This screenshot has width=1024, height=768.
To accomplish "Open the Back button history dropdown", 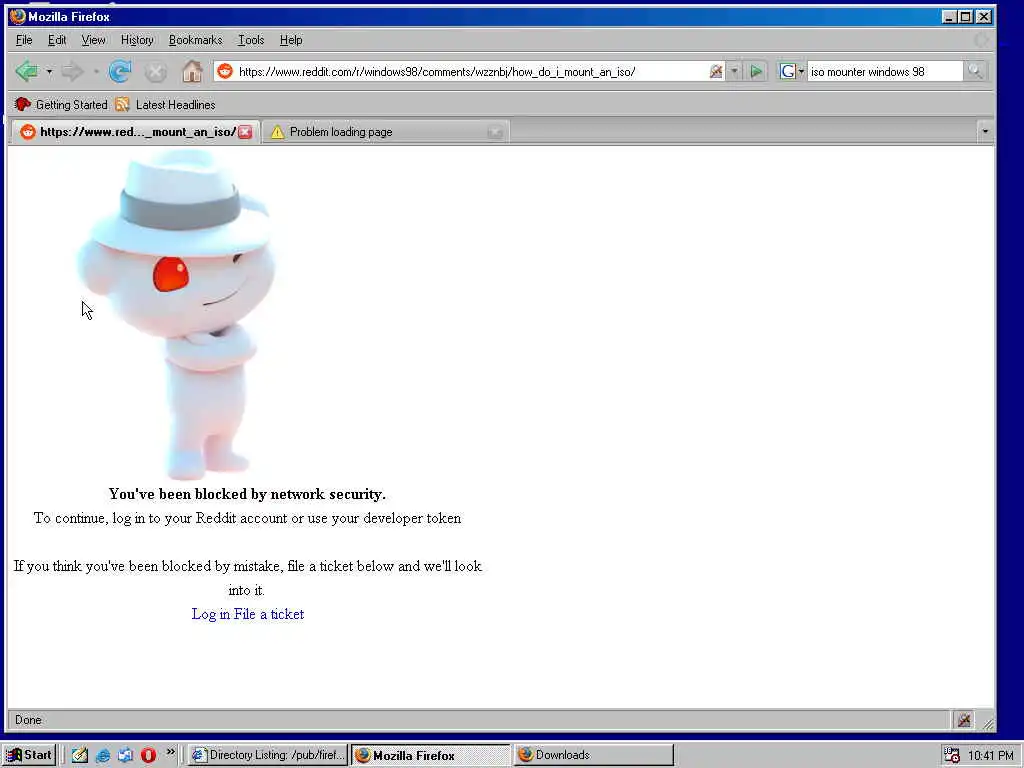I will tap(49, 71).
